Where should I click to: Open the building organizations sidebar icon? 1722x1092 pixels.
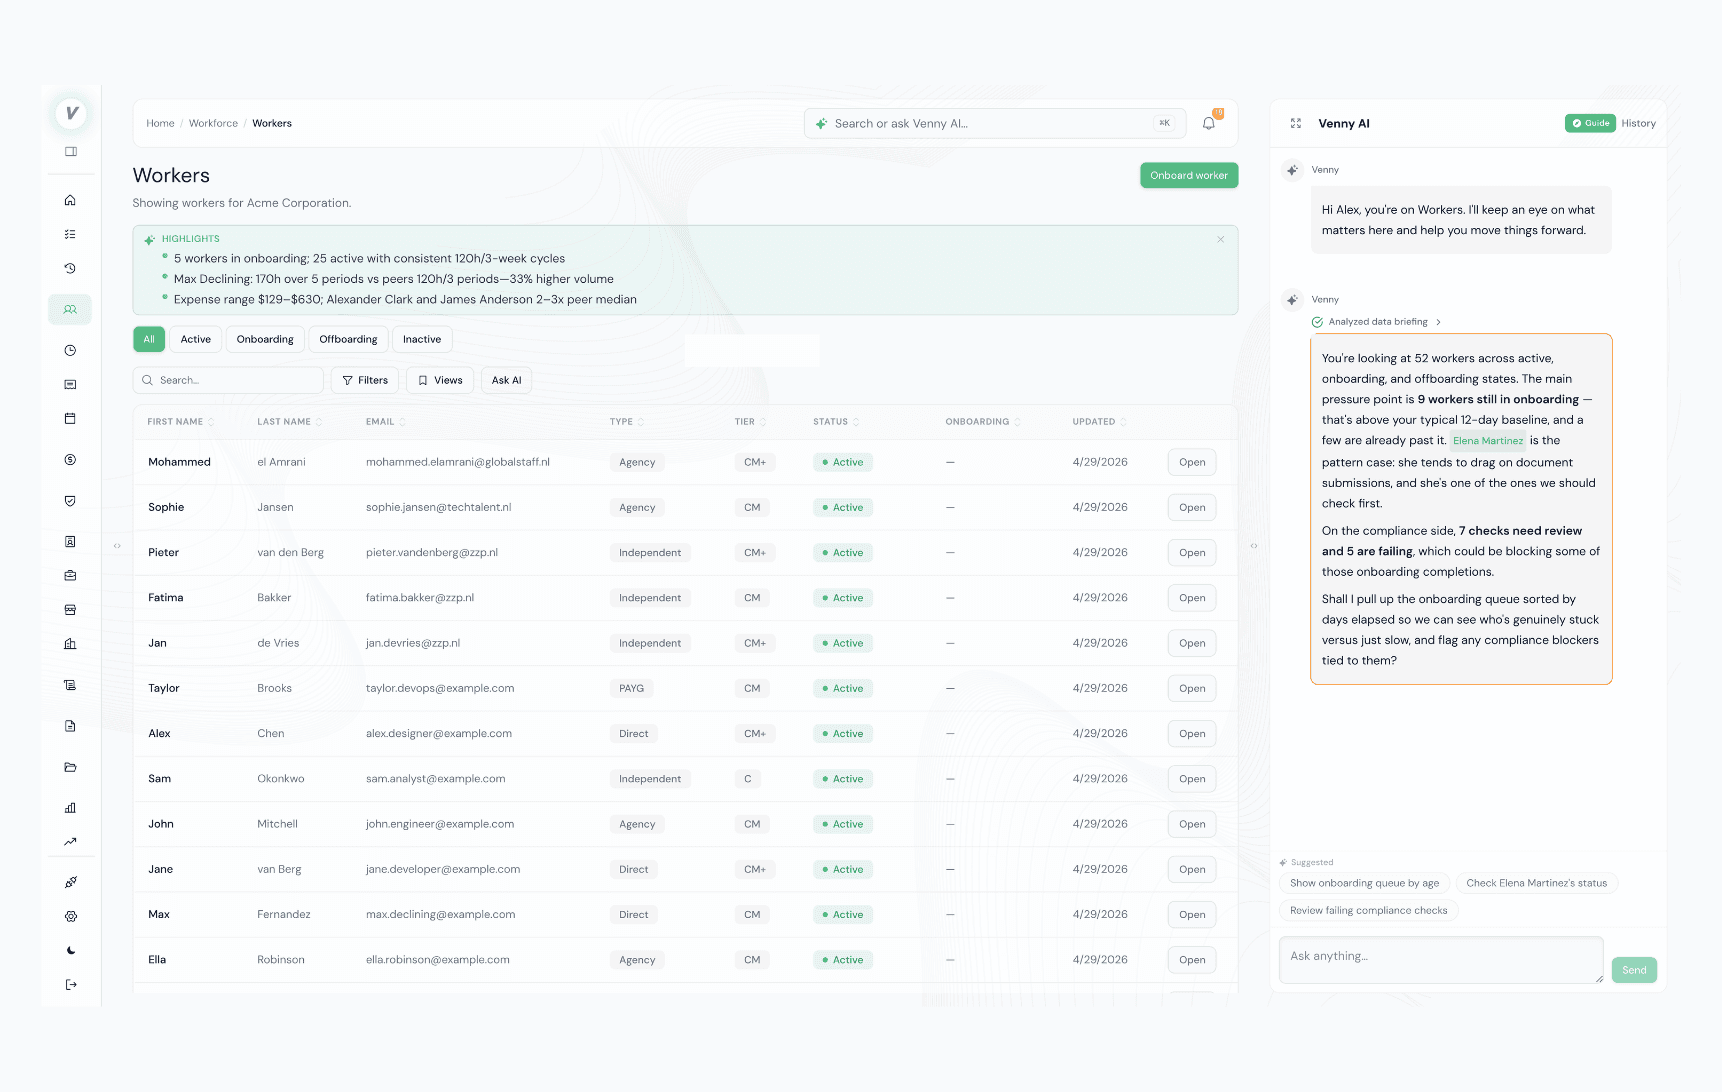coord(70,643)
